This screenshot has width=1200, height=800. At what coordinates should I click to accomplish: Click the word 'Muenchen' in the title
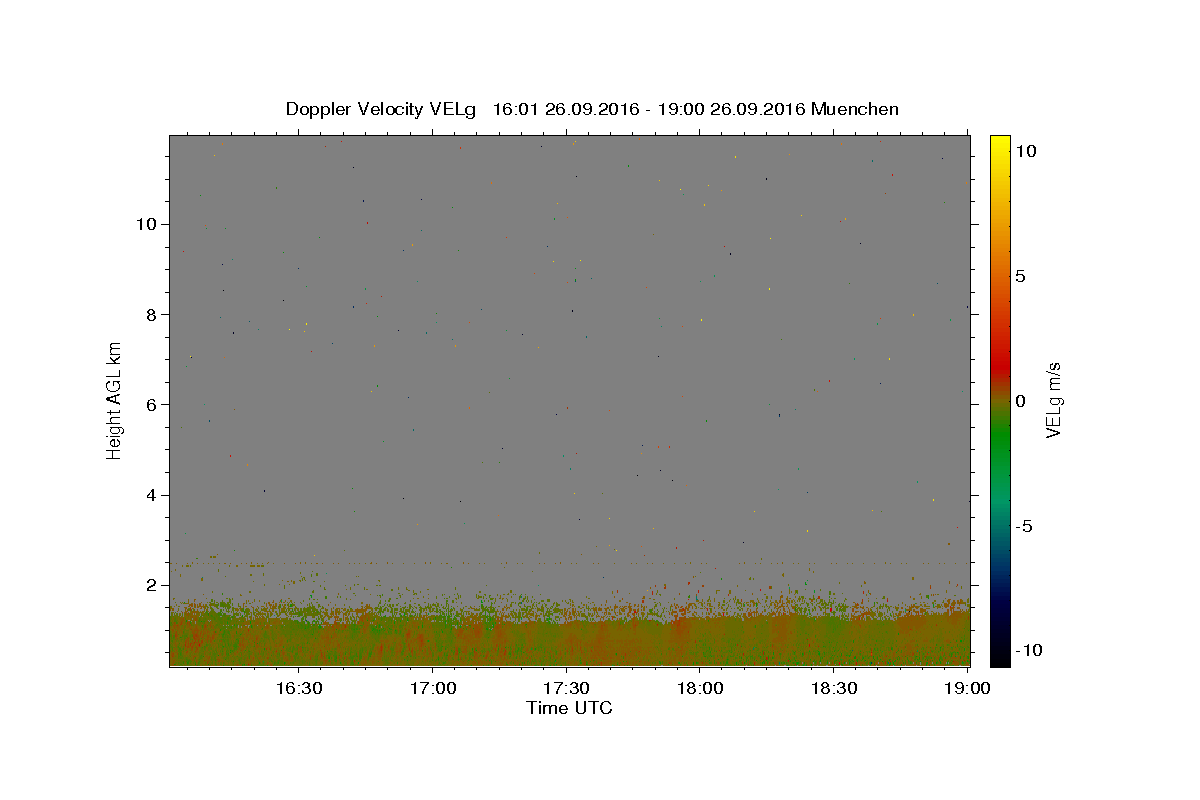pos(855,109)
